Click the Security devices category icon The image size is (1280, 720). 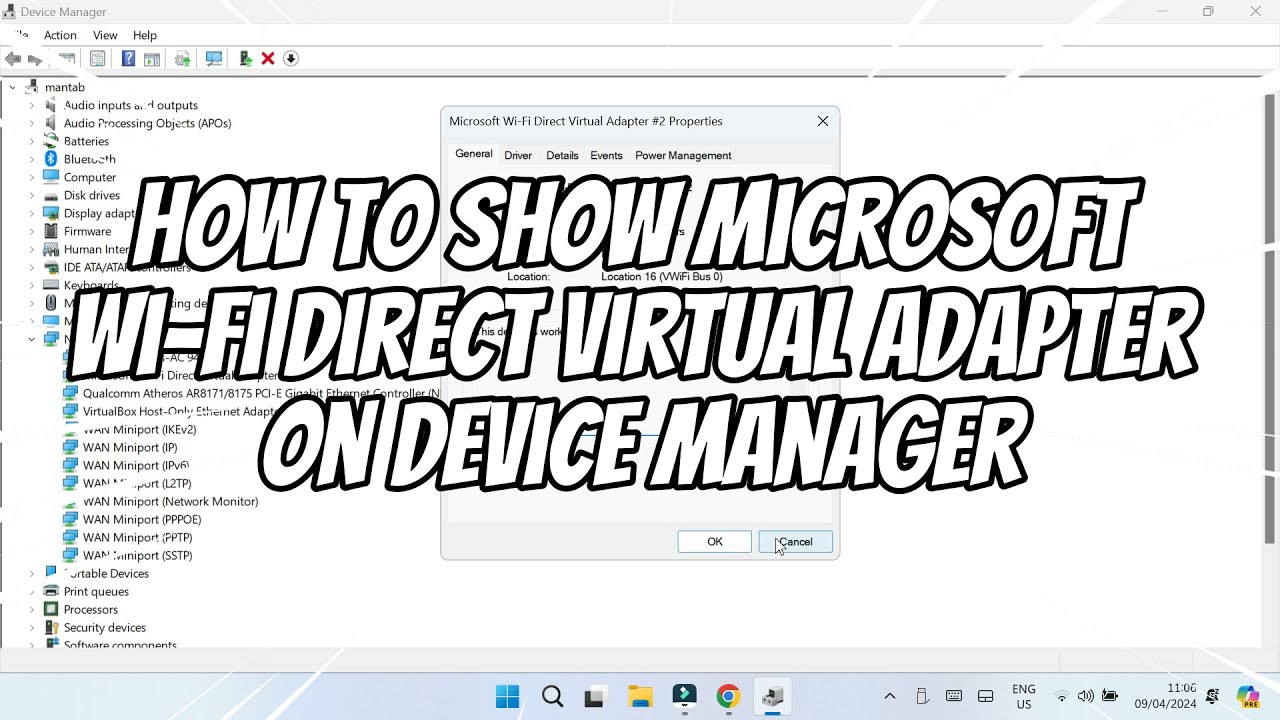(x=51, y=627)
